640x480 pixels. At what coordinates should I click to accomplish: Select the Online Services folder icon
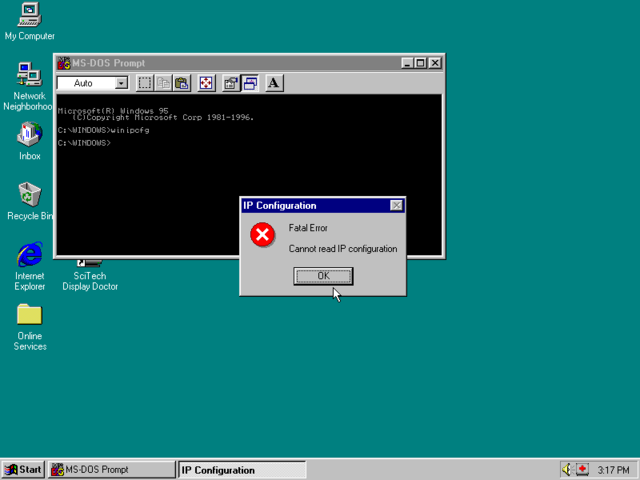pos(29,315)
